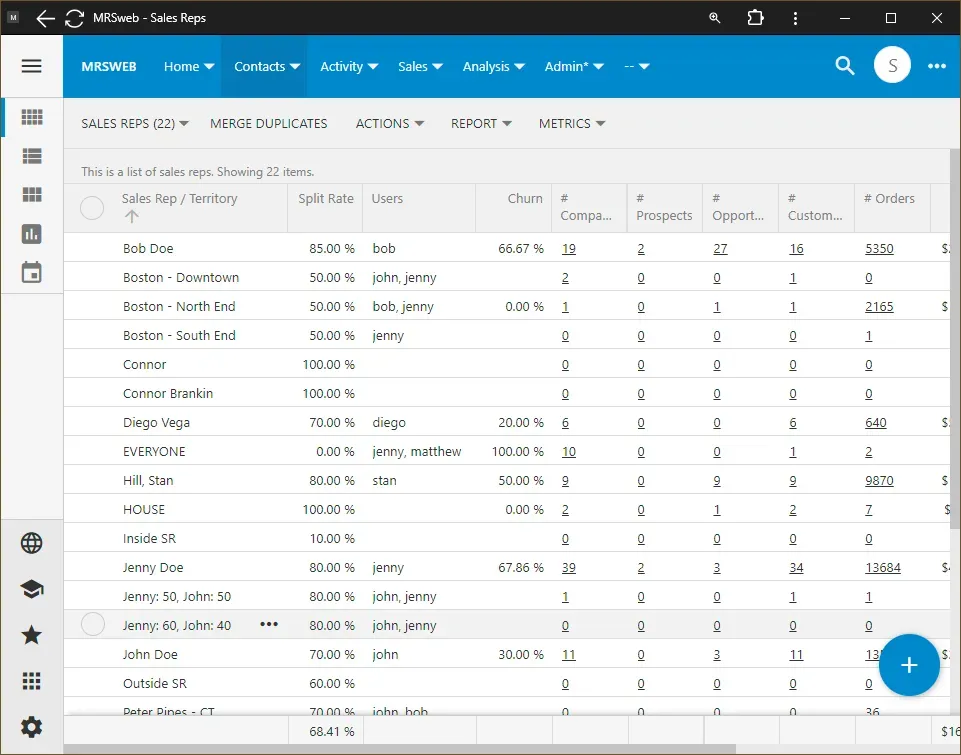Click the MERGE DUPLICATES button
The width and height of the screenshot is (961, 755).
click(269, 124)
